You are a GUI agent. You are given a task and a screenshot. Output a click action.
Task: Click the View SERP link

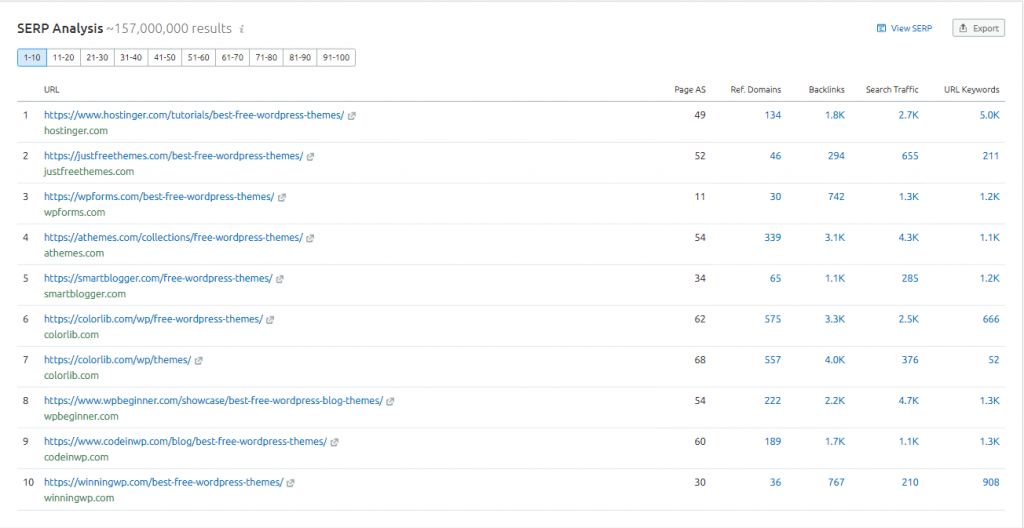[x=904, y=28]
